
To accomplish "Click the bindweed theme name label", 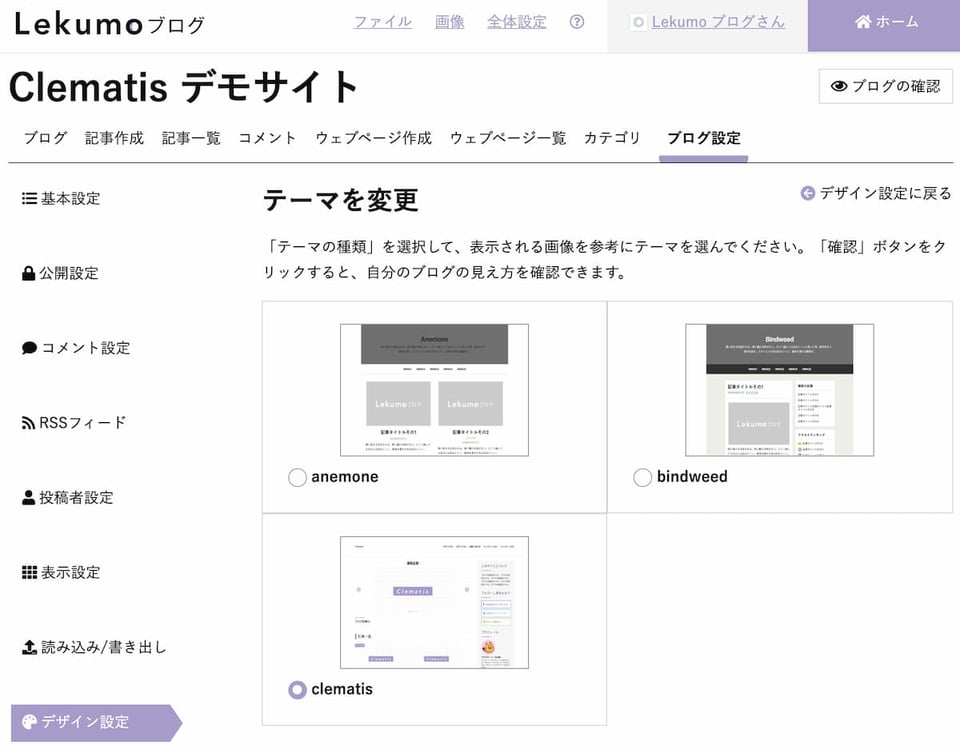I will [692, 477].
